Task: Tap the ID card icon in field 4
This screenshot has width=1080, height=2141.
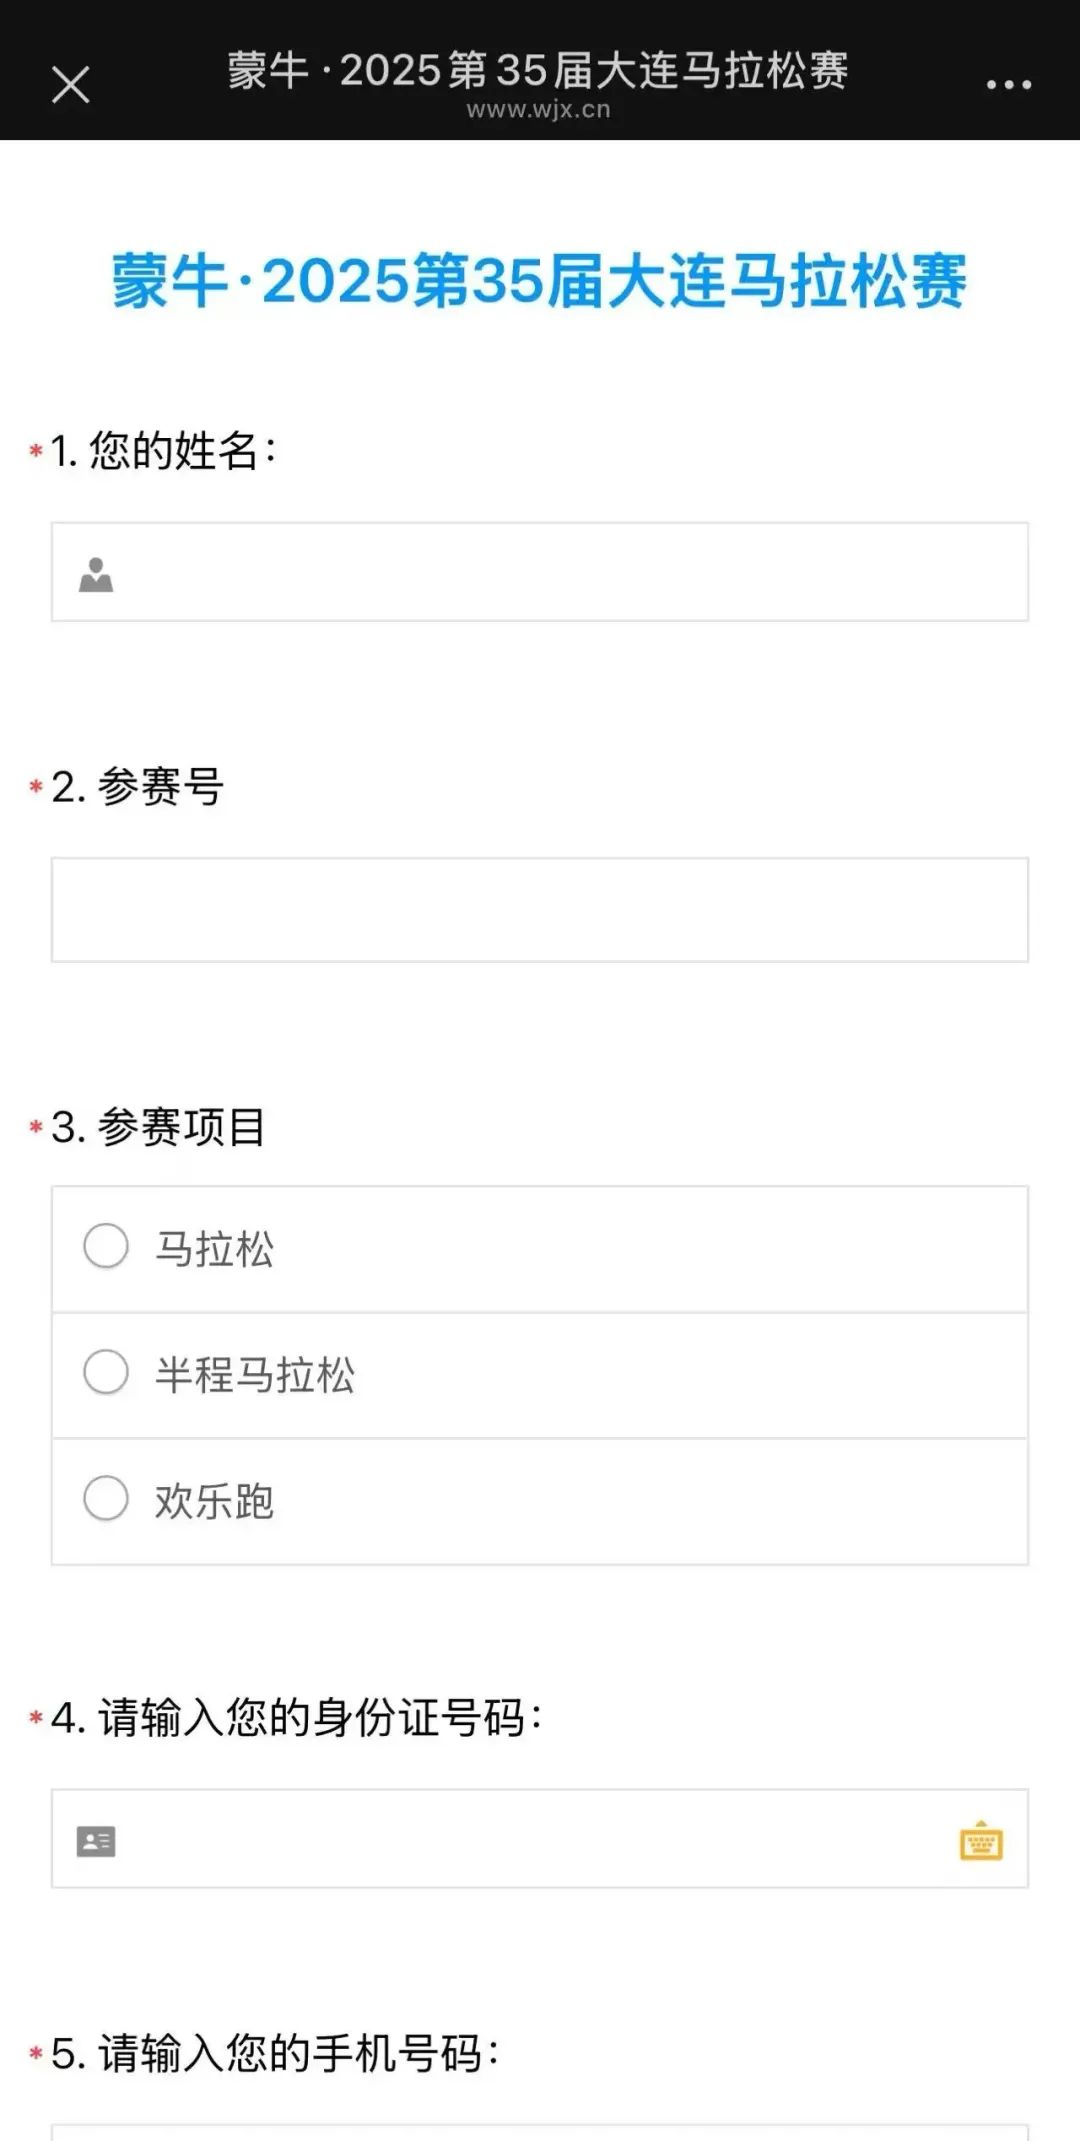Action: point(96,1841)
